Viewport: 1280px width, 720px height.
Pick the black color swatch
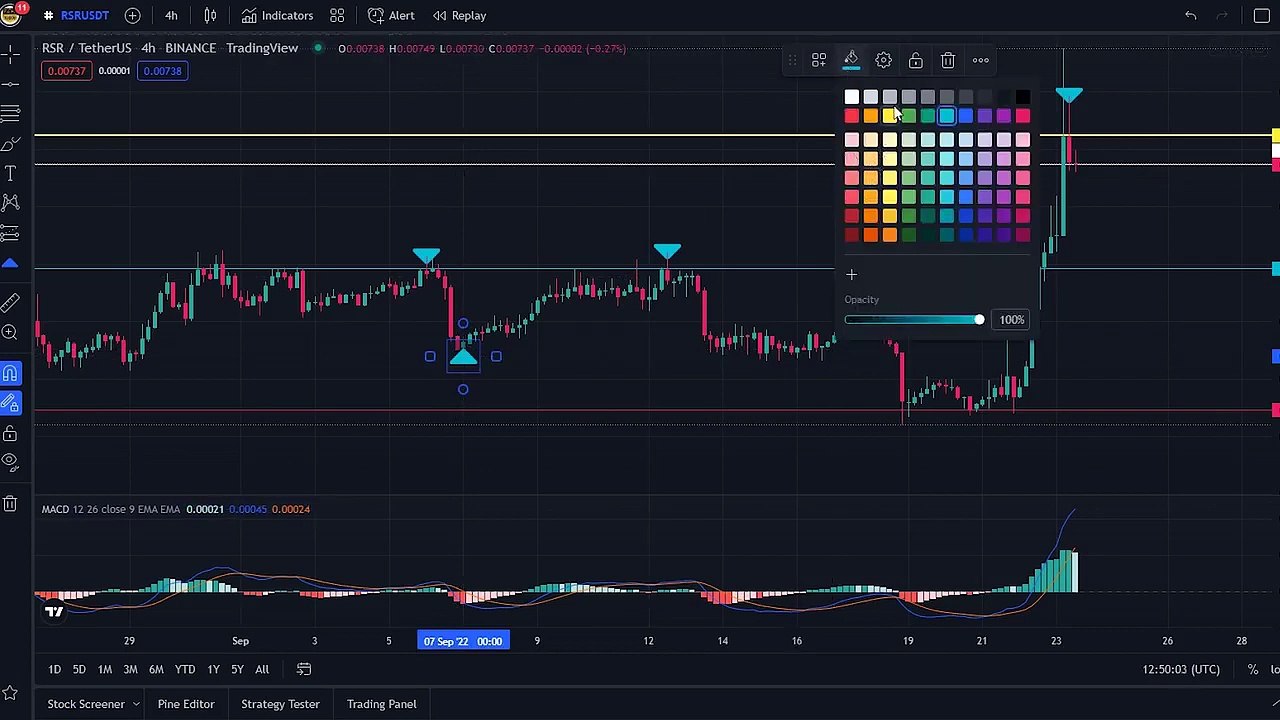[x=1022, y=97]
